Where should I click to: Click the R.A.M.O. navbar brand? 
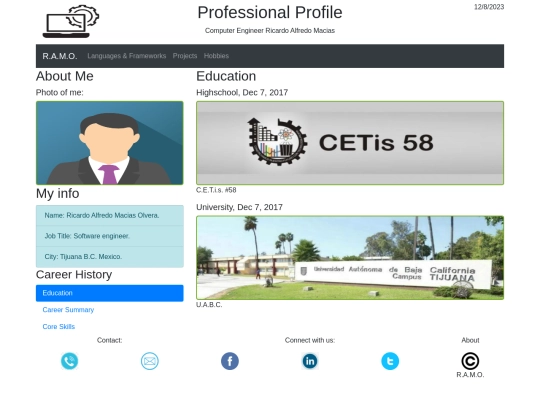tap(60, 56)
